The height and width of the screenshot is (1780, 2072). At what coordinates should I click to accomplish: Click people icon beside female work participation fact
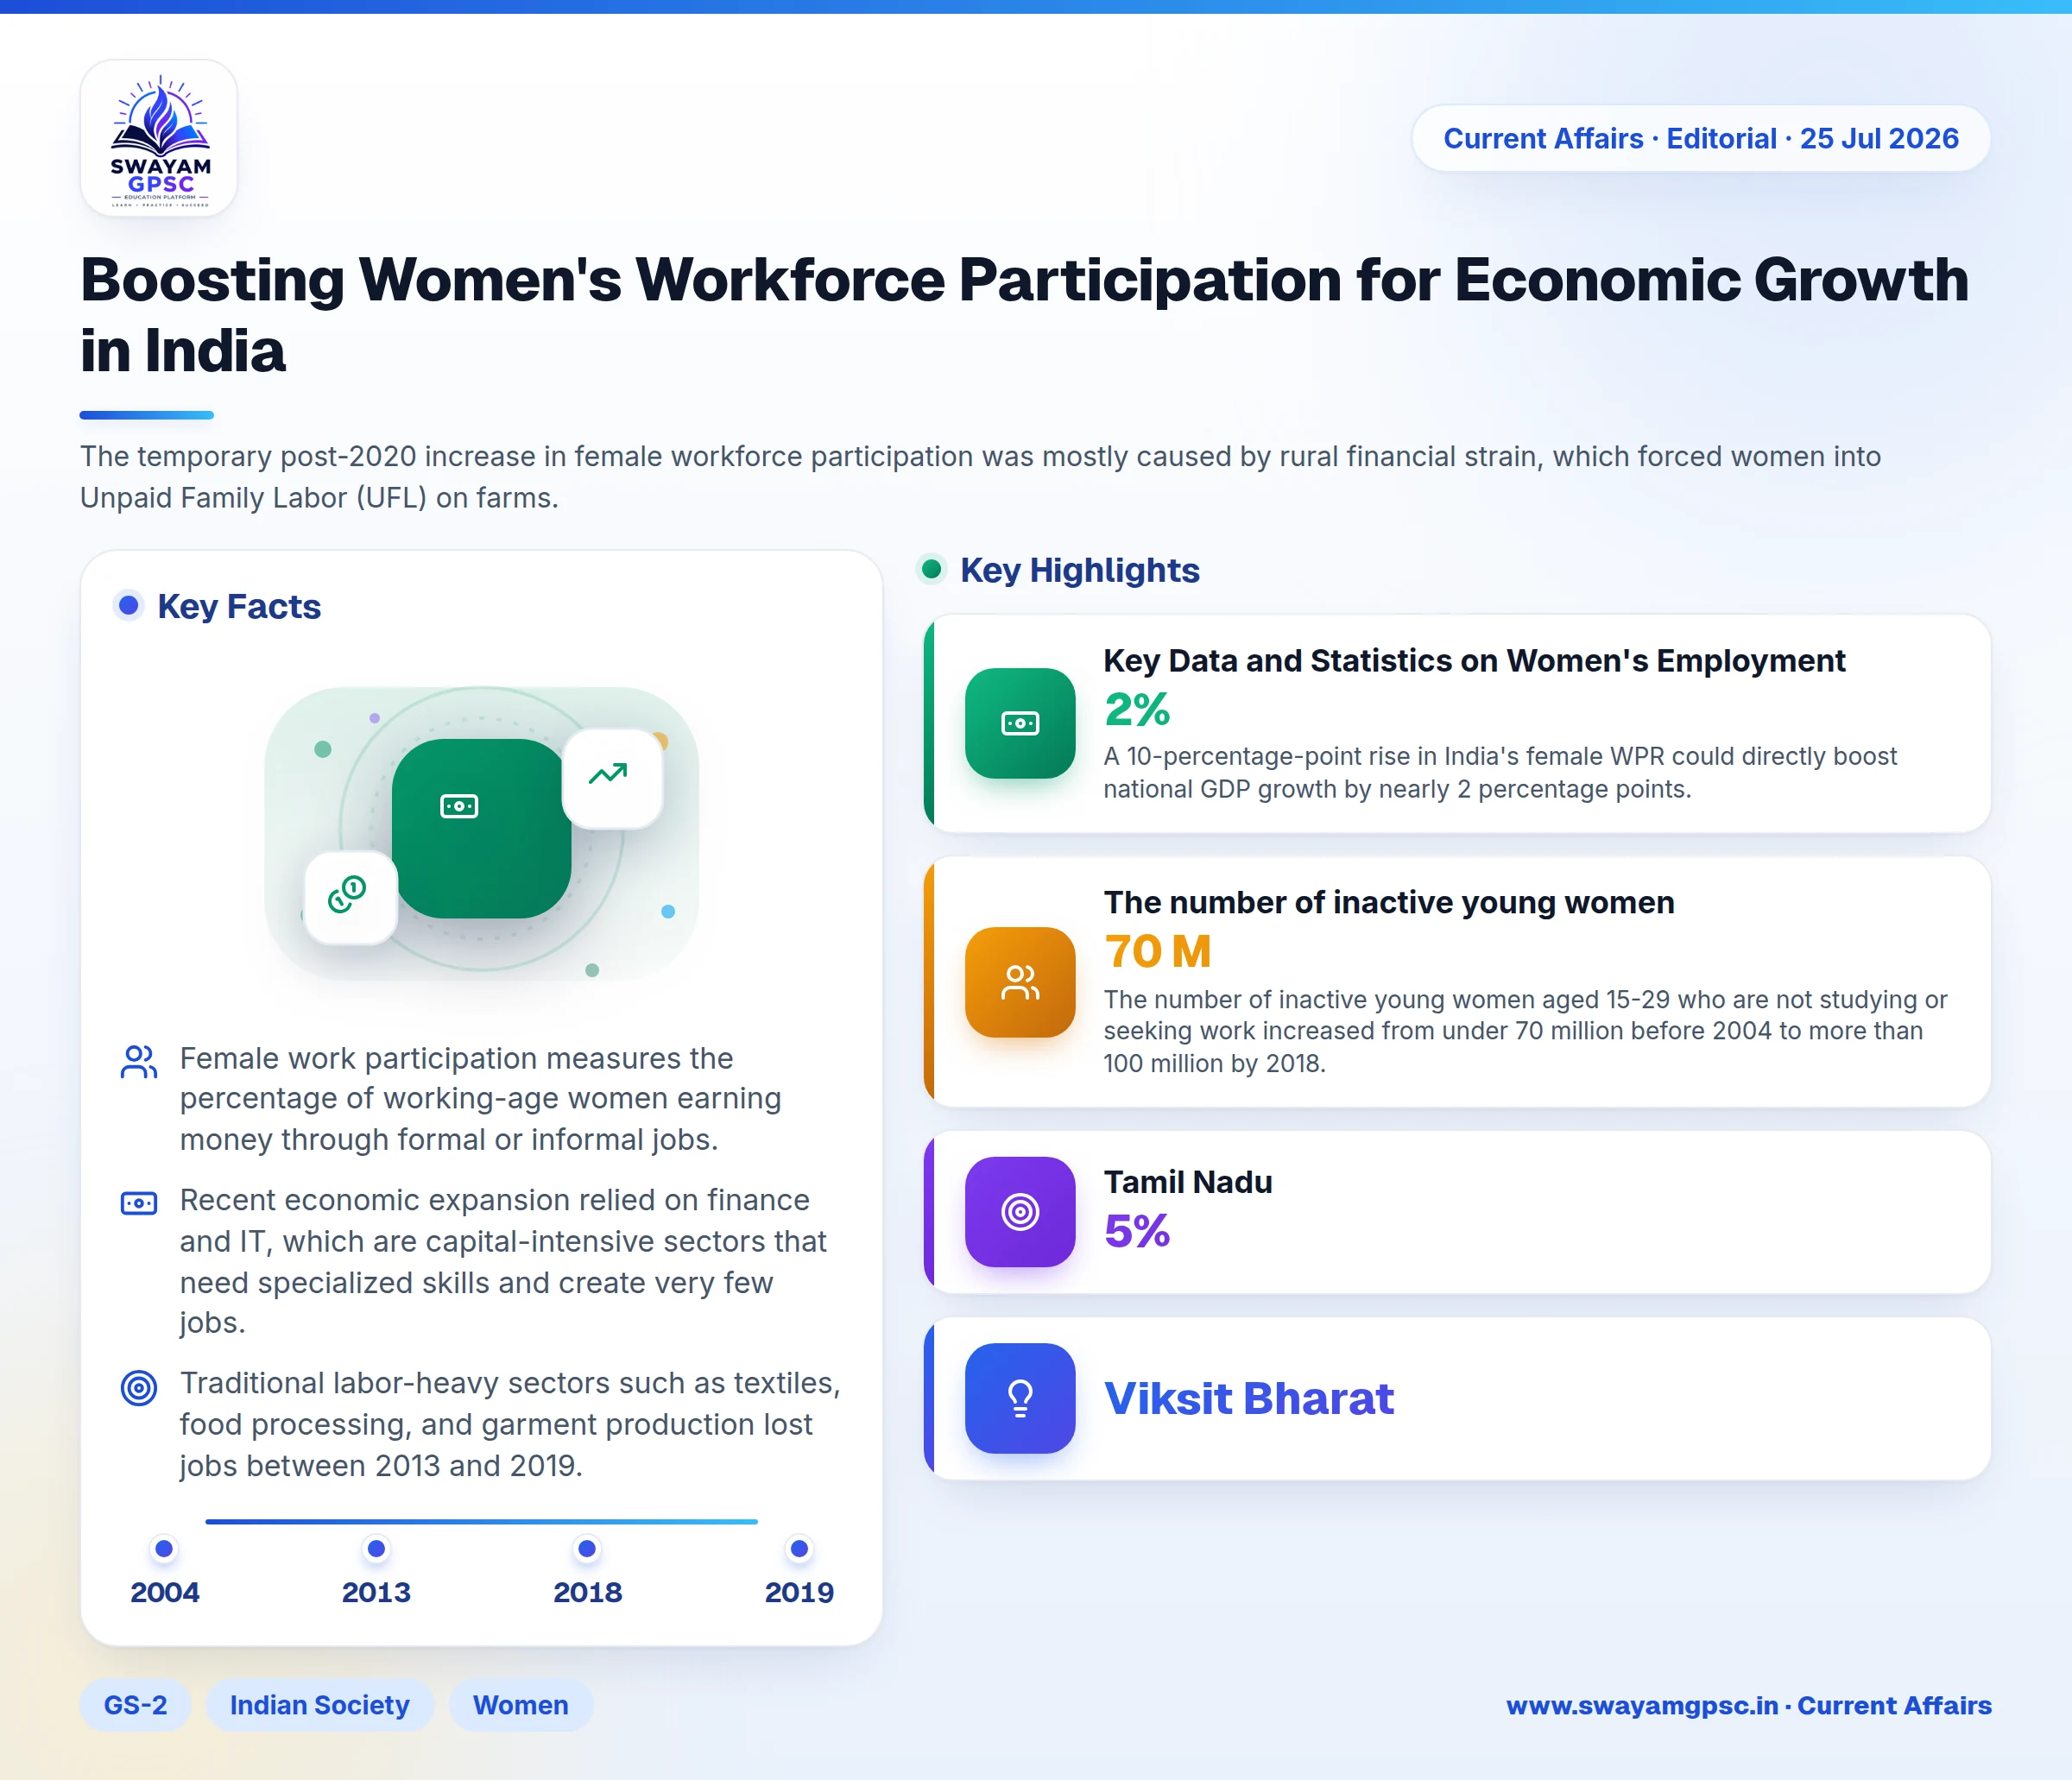tap(139, 1062)
